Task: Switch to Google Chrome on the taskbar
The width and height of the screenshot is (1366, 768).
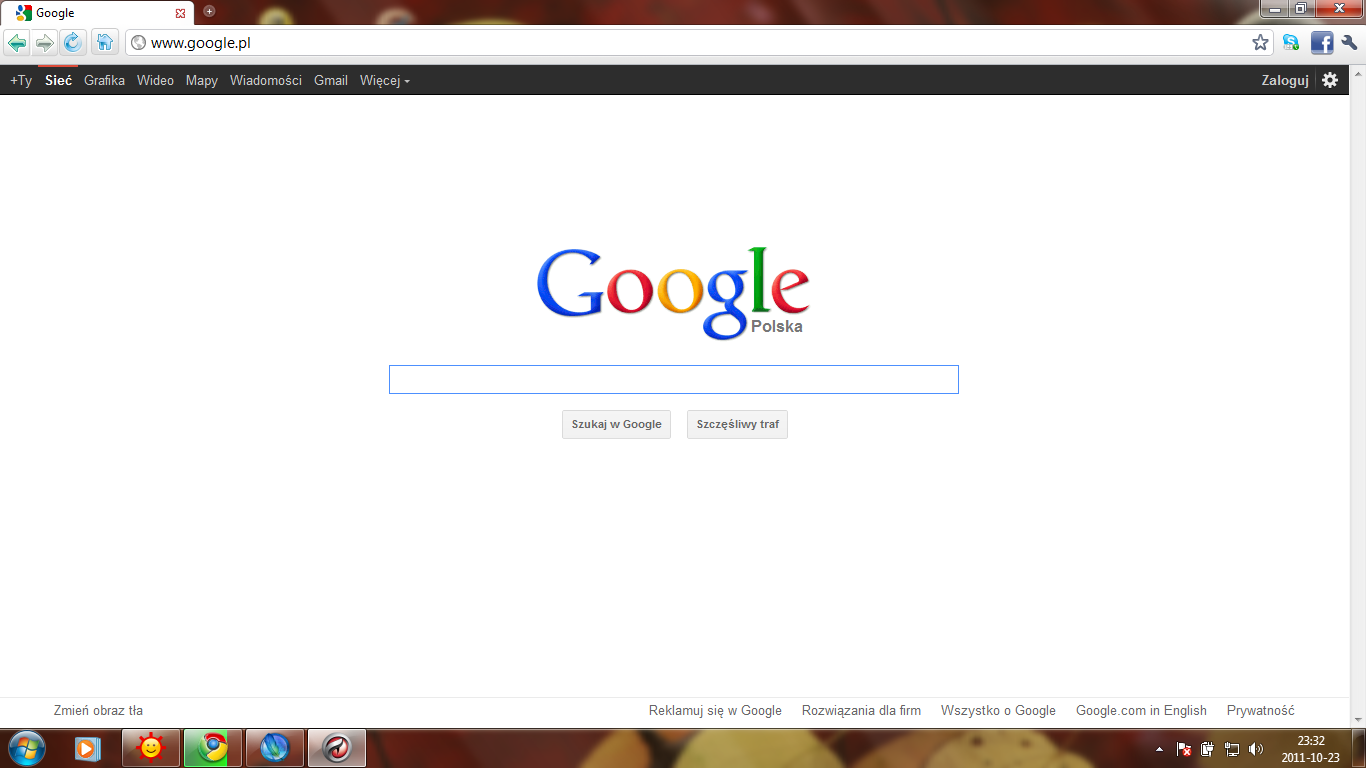Action: click(x=213, y=748)
